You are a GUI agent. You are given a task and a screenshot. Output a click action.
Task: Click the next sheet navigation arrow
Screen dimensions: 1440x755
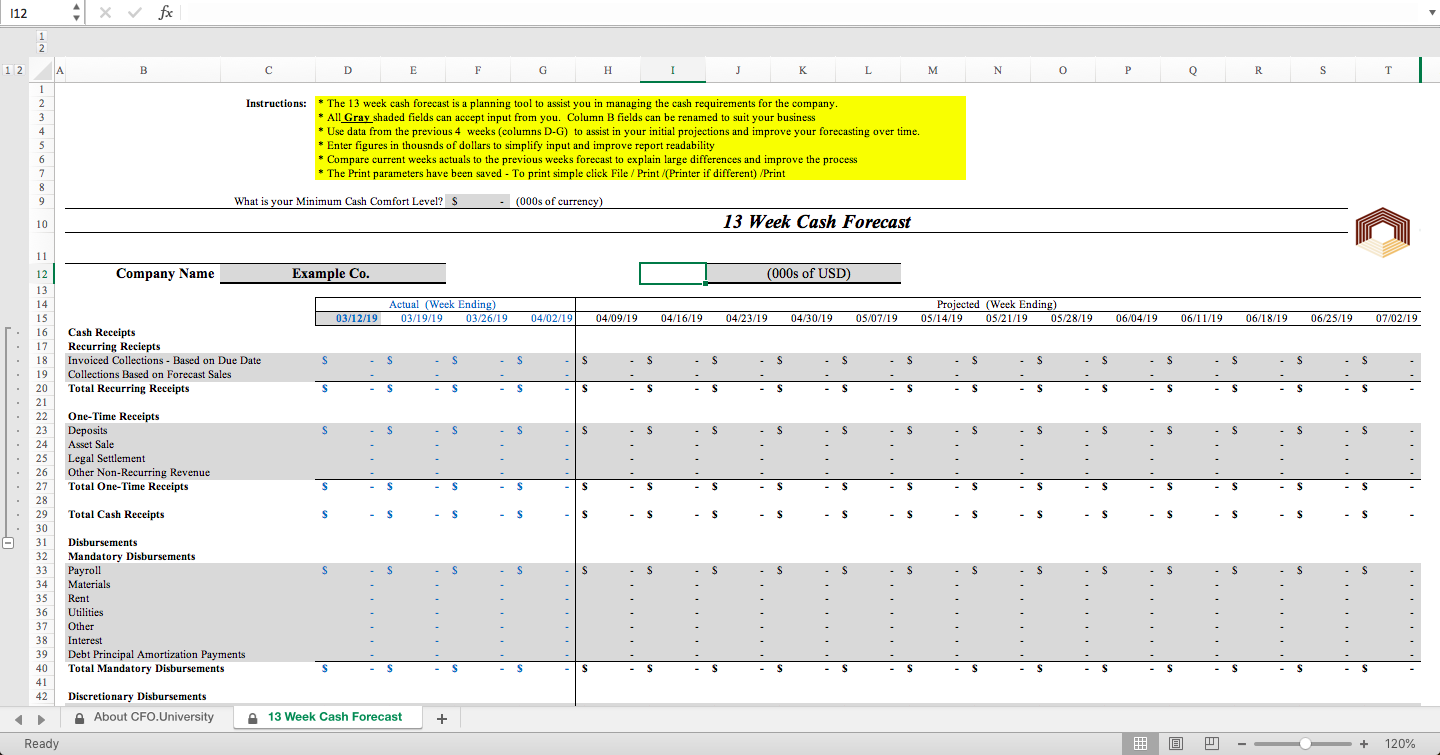pos(40,718)
